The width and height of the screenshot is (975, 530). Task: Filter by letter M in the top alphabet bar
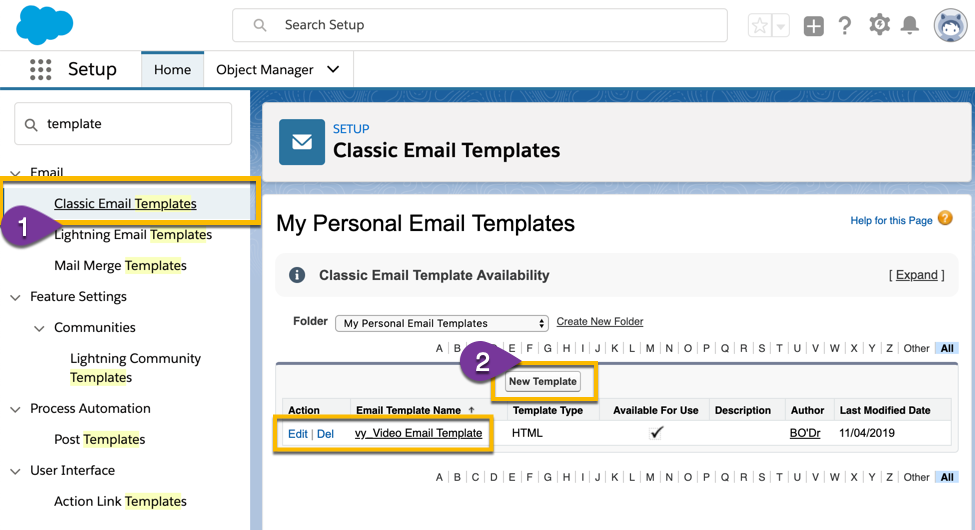click(650, 348)
